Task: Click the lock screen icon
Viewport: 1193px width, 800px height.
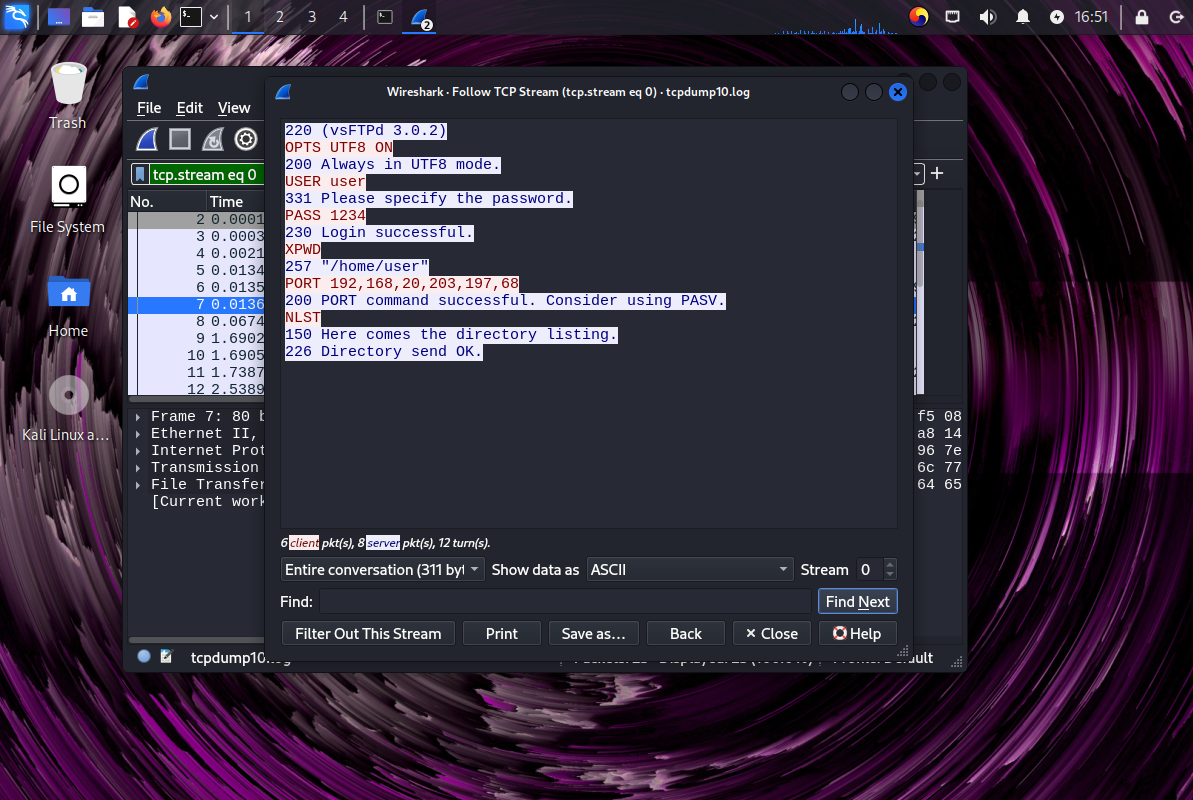Action: pos(1141,17)
